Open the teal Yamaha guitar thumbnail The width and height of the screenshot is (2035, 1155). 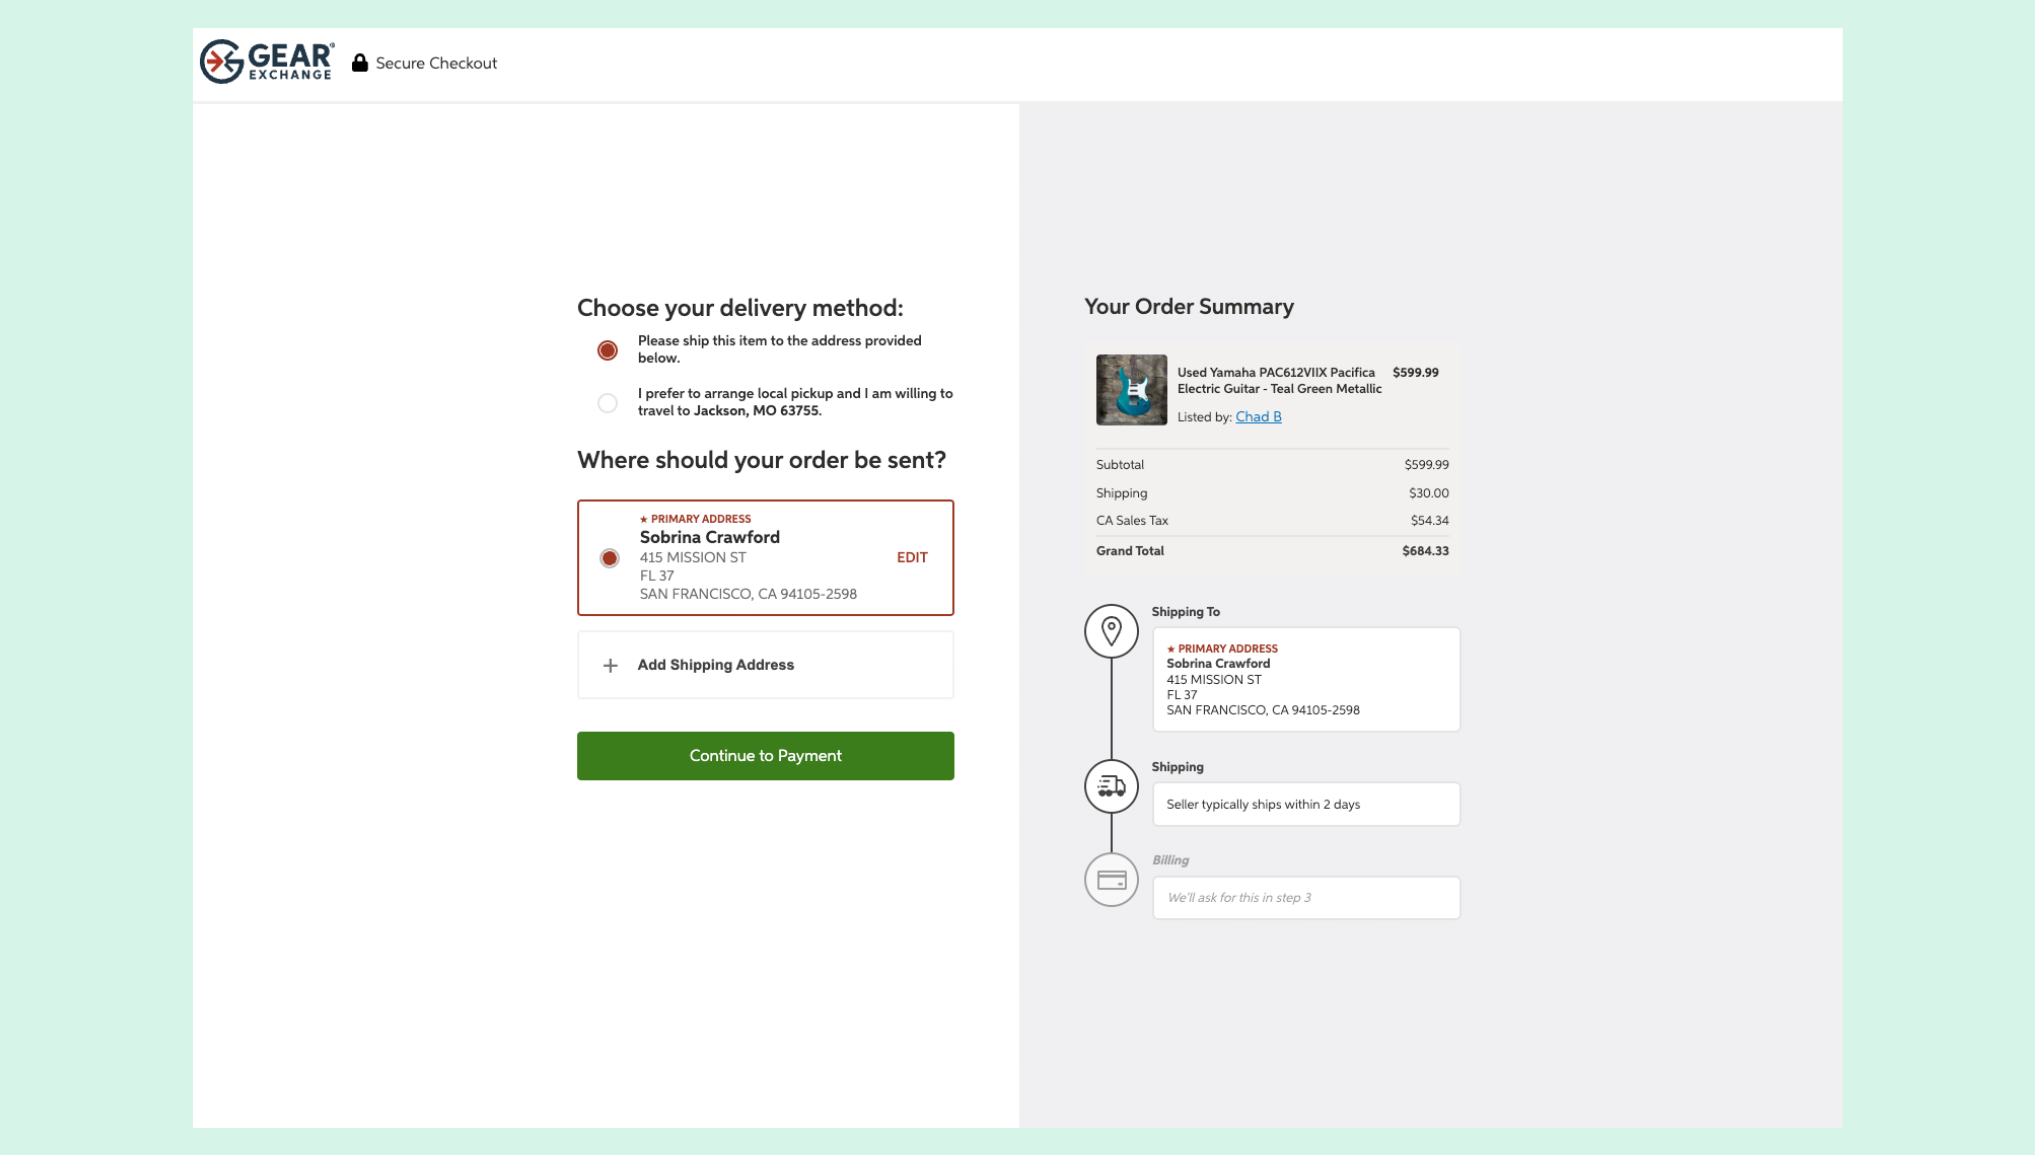pos(1131,390)
